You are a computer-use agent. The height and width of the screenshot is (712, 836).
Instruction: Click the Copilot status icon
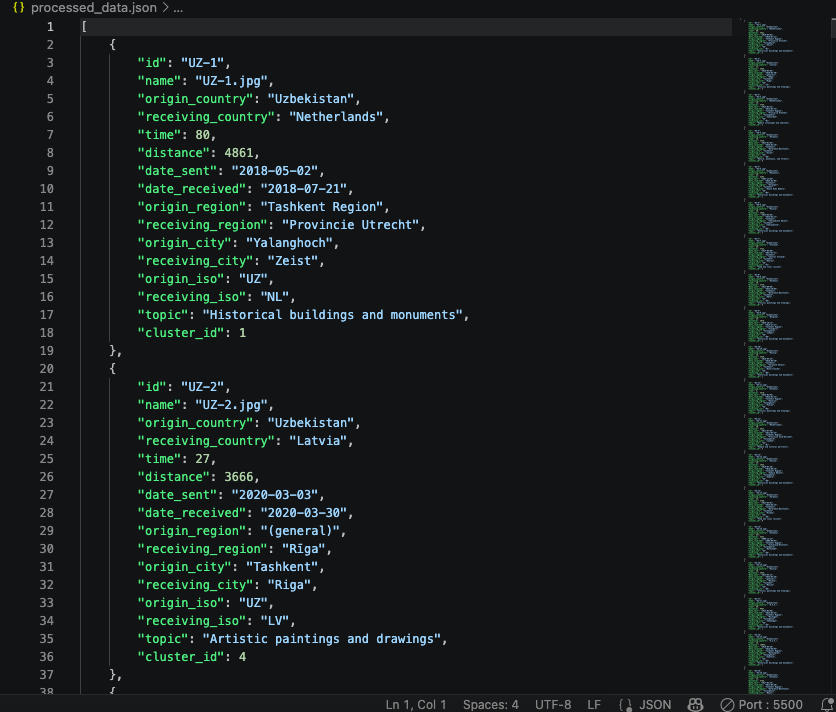[x=696, y=704]
